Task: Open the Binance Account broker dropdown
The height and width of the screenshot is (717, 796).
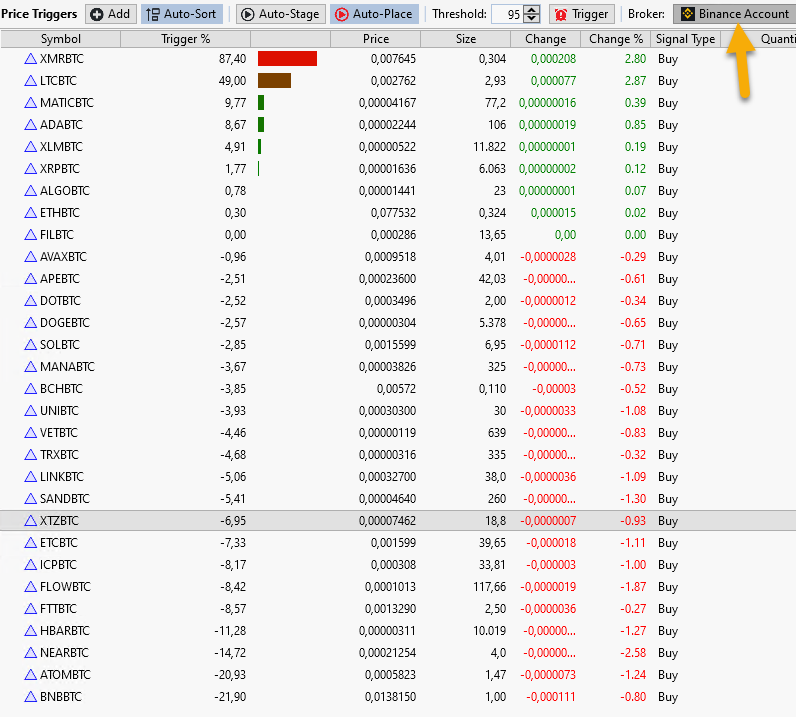Action: pos(734,14)
